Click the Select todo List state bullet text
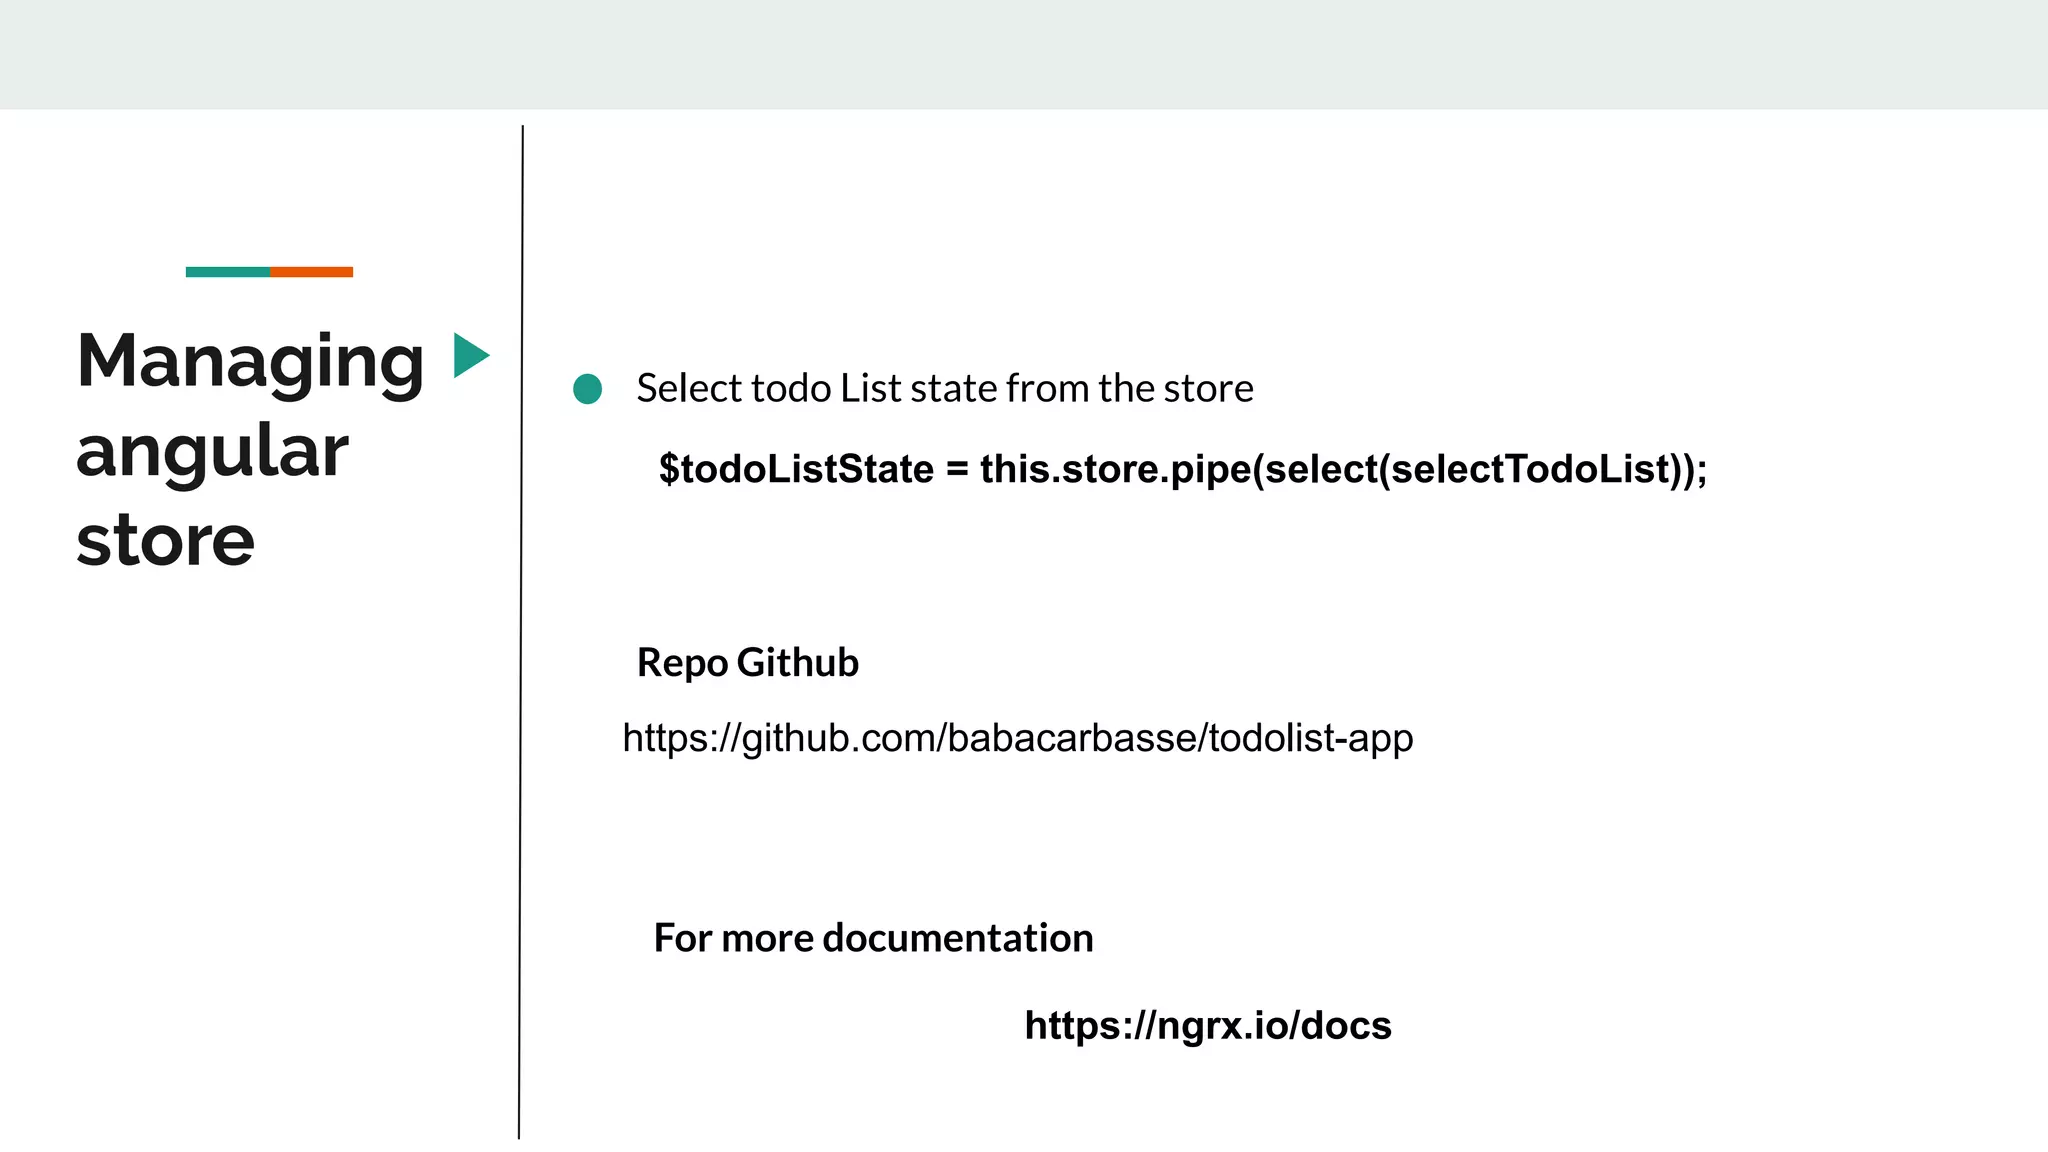2048x1152 pixels. [x=944, y=388]
